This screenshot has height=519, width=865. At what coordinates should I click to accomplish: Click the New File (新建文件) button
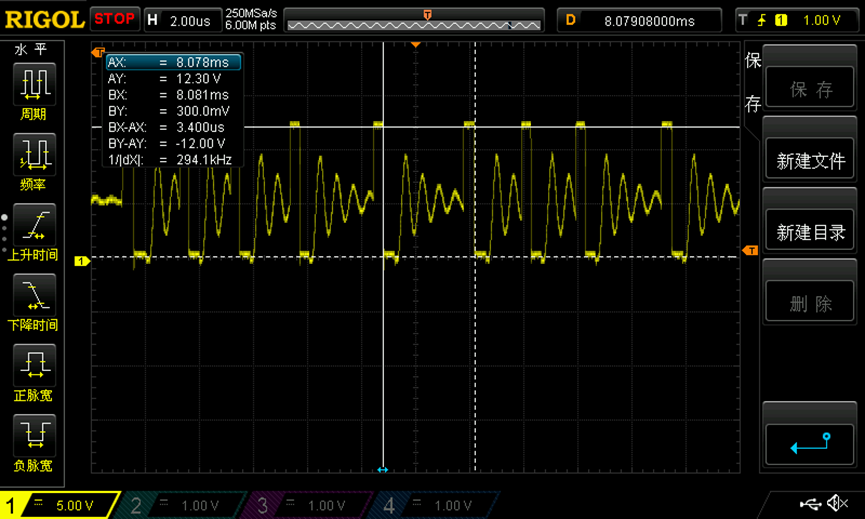(x=809, y=158)
